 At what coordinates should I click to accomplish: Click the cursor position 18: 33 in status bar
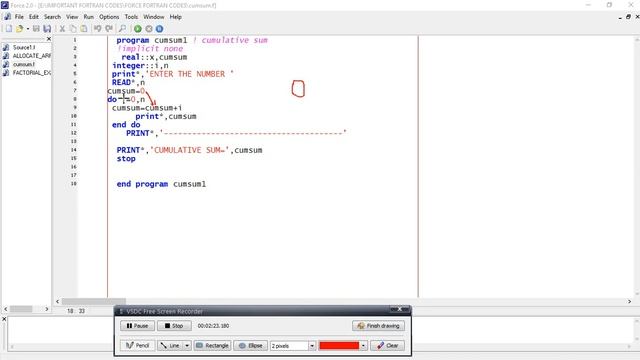76,311
